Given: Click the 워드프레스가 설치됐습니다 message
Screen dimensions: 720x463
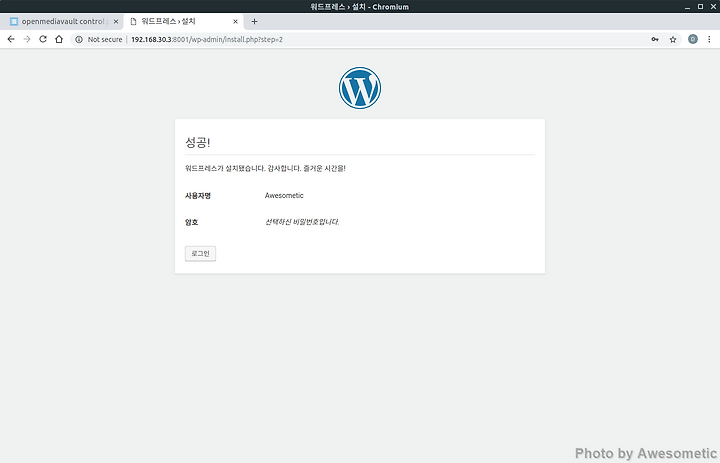Looking at the screenshot, I should [x=265, y=169].
